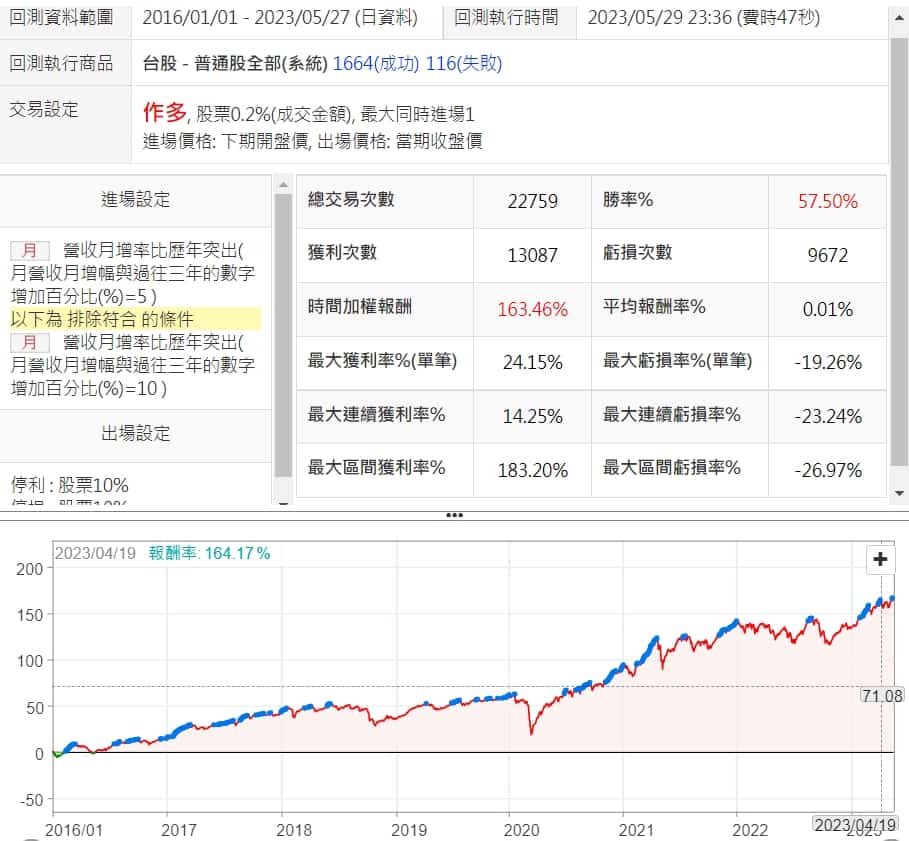Click the yellow 排除符合 condition highlight
The image size is (909, 841).
click(134, 319)
